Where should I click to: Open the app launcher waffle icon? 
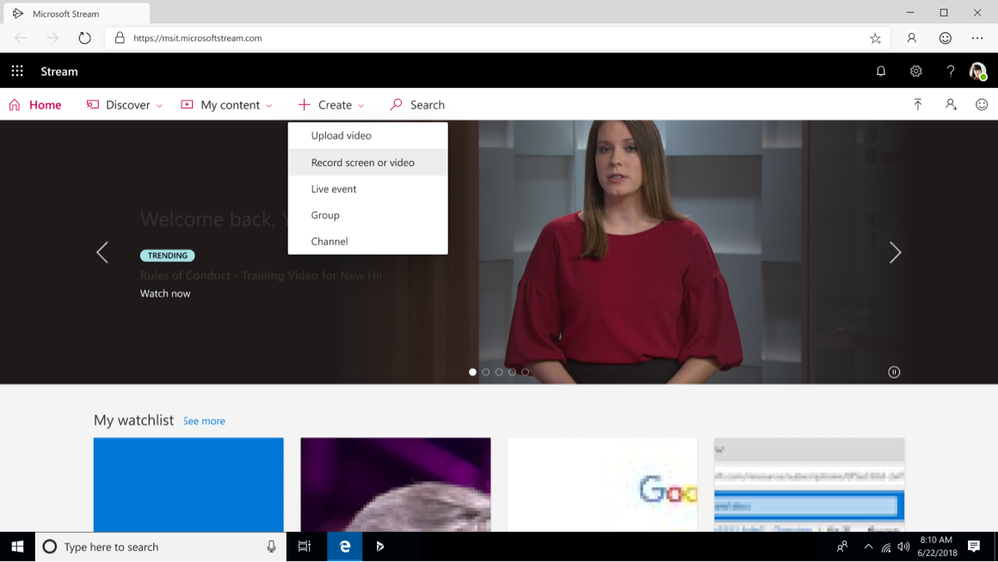(x=17, y=71)
